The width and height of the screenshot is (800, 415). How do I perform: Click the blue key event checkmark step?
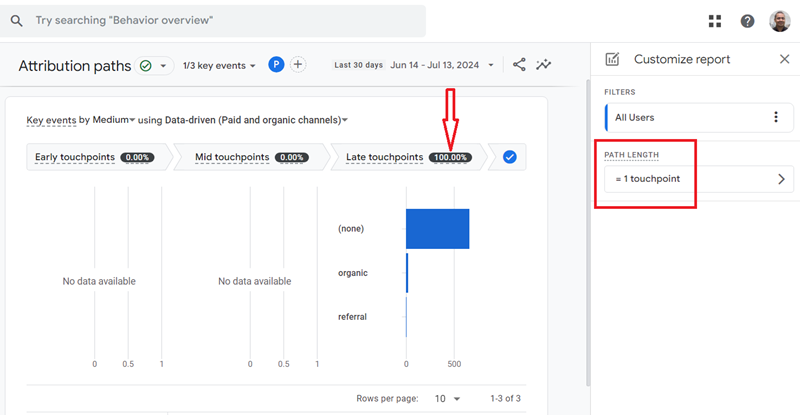509,157
